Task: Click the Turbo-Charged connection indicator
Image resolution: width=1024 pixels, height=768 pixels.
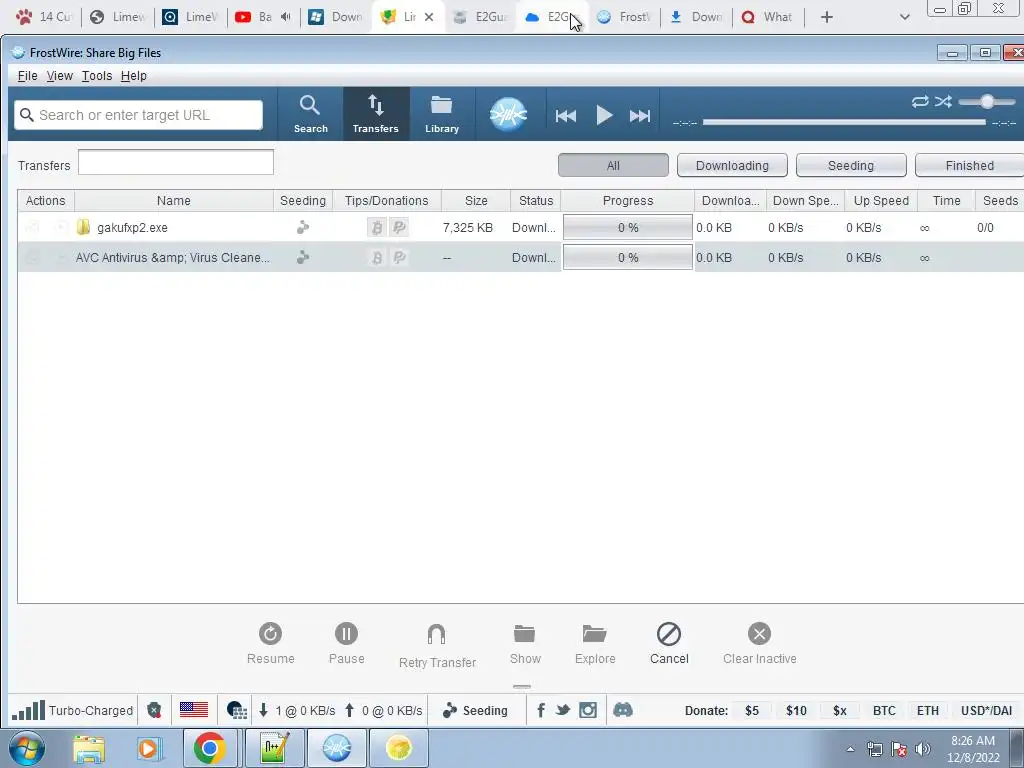Action: pyautogui.click(x=72, y=711)
